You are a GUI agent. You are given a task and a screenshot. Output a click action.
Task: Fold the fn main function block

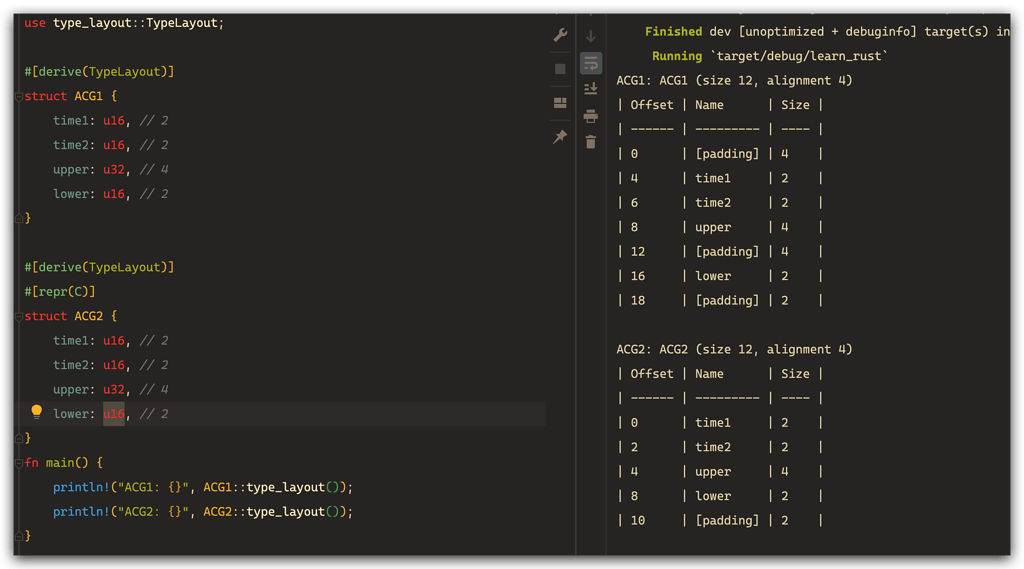(x=18, y=464)
